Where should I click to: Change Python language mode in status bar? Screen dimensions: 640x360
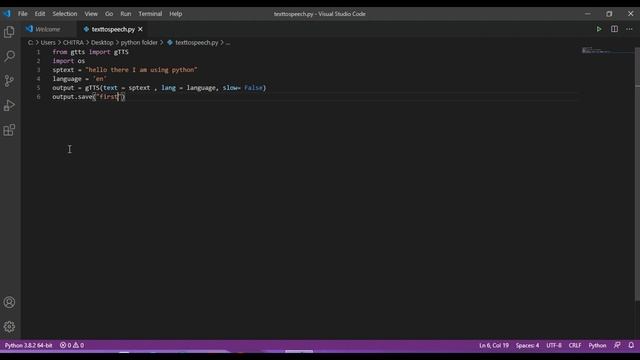pos(597,345)
